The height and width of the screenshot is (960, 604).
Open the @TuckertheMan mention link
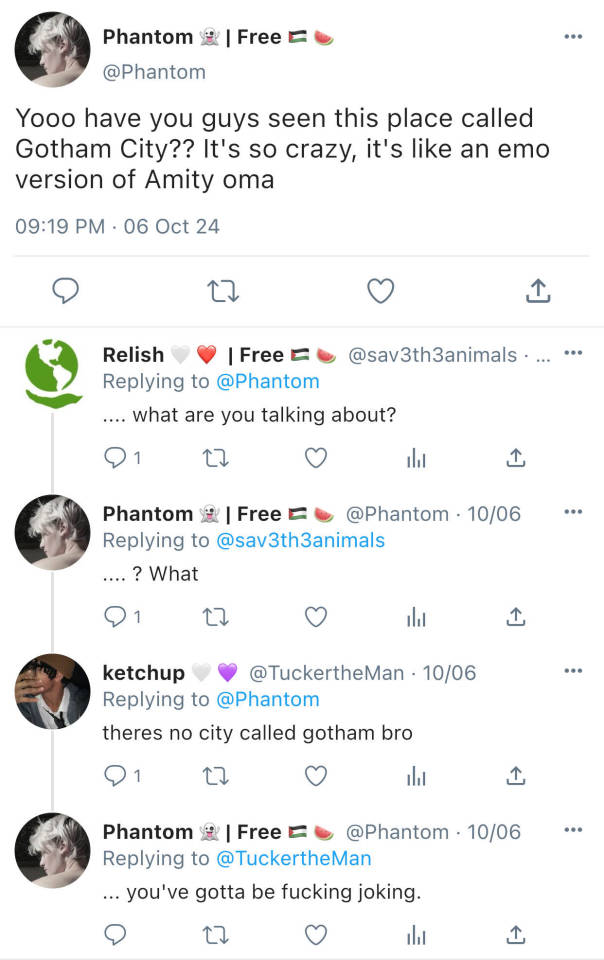(293, 858)
